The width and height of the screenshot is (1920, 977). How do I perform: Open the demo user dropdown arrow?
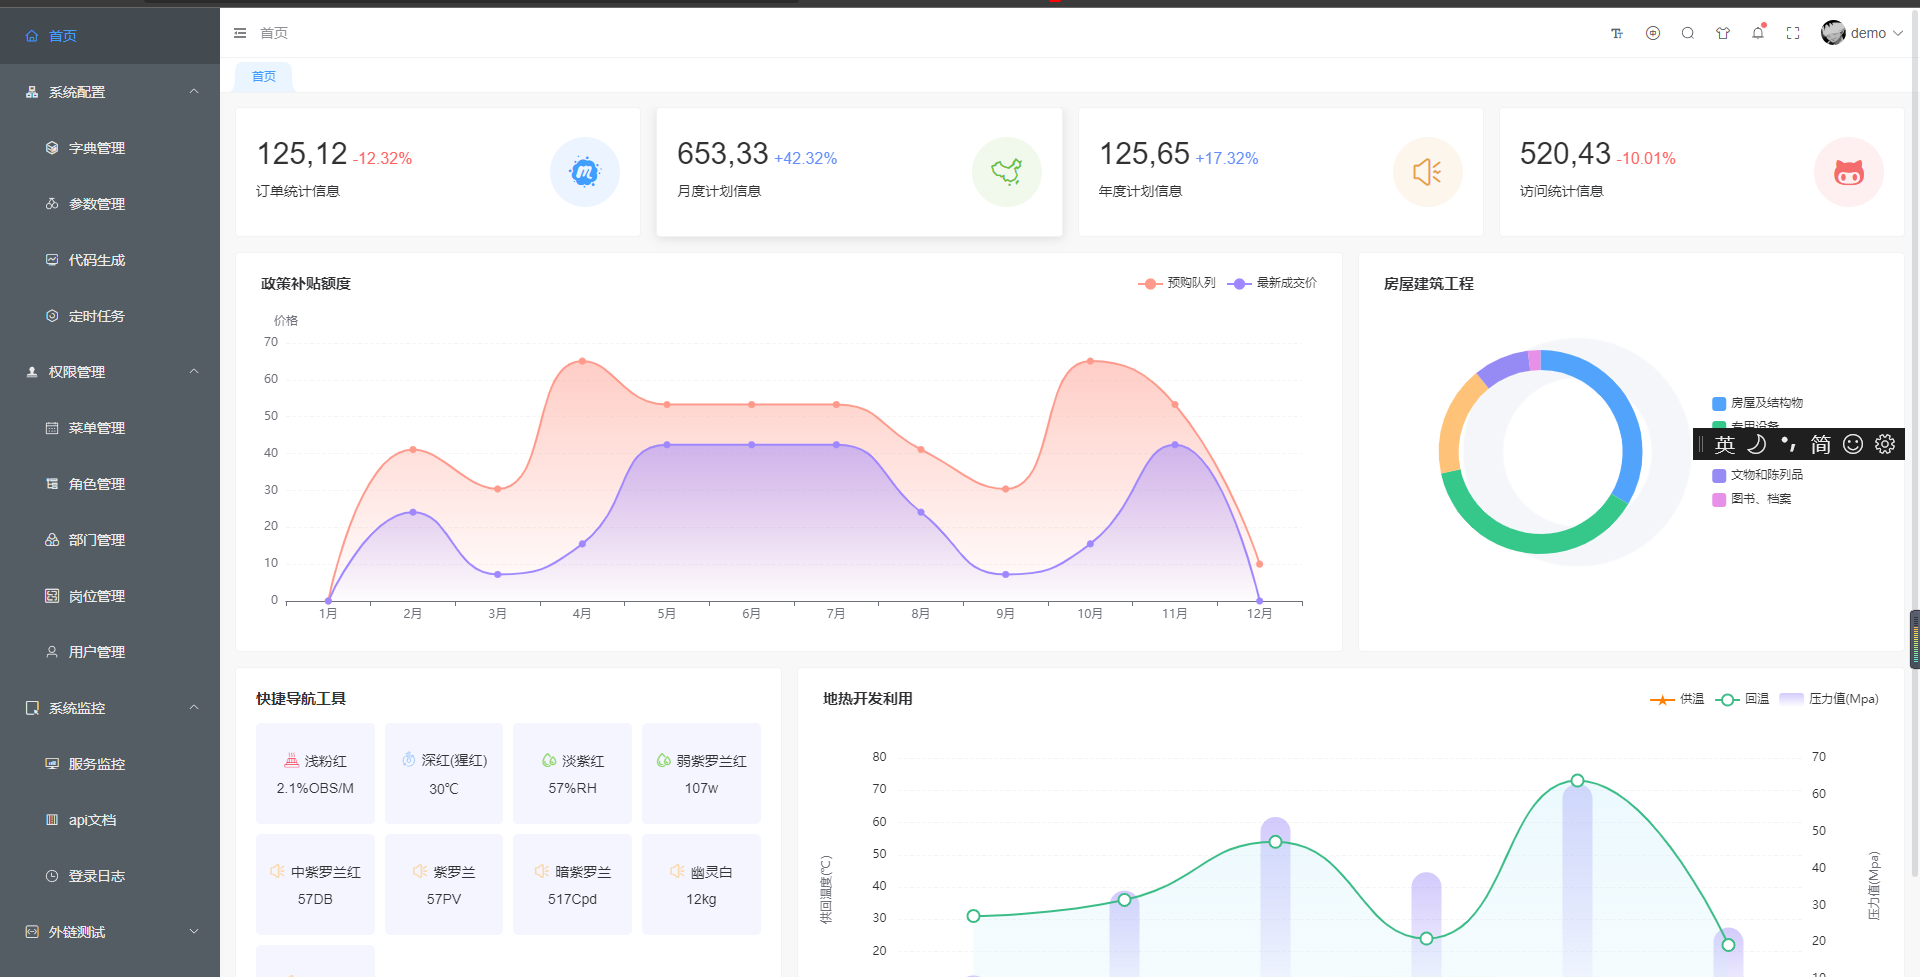click(x=1898, y=34)
